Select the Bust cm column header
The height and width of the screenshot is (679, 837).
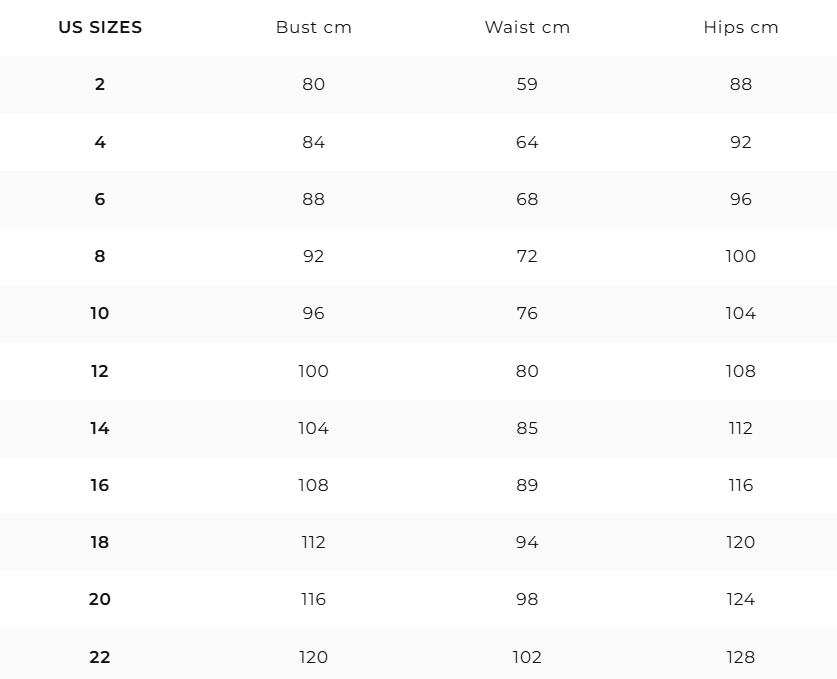(314, 27)
